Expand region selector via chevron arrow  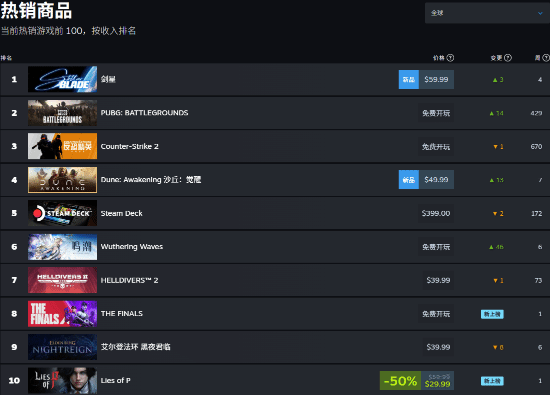pos(540,13)
